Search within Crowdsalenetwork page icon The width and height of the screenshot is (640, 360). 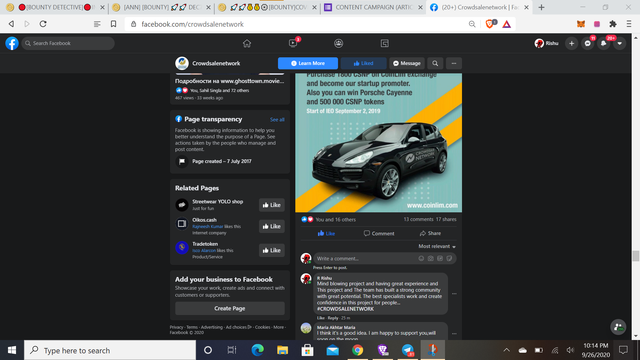pos(435,63)
